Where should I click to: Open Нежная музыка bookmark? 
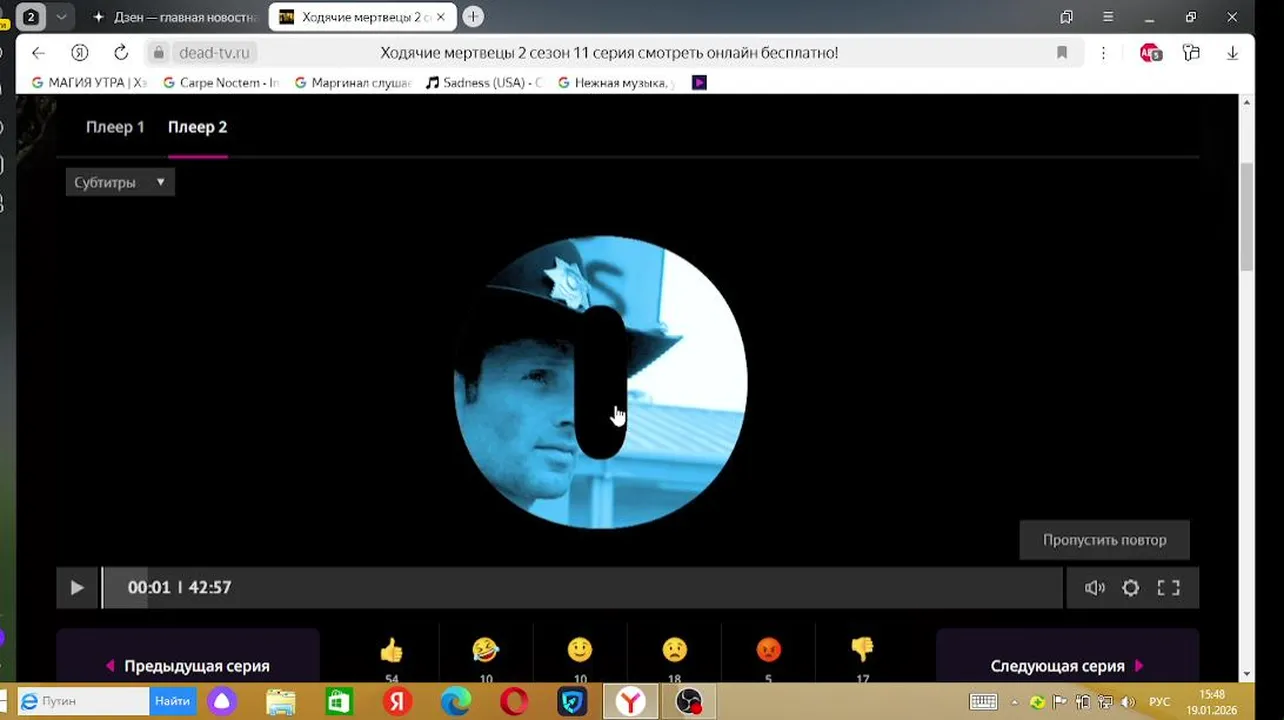tap(615, 83)
